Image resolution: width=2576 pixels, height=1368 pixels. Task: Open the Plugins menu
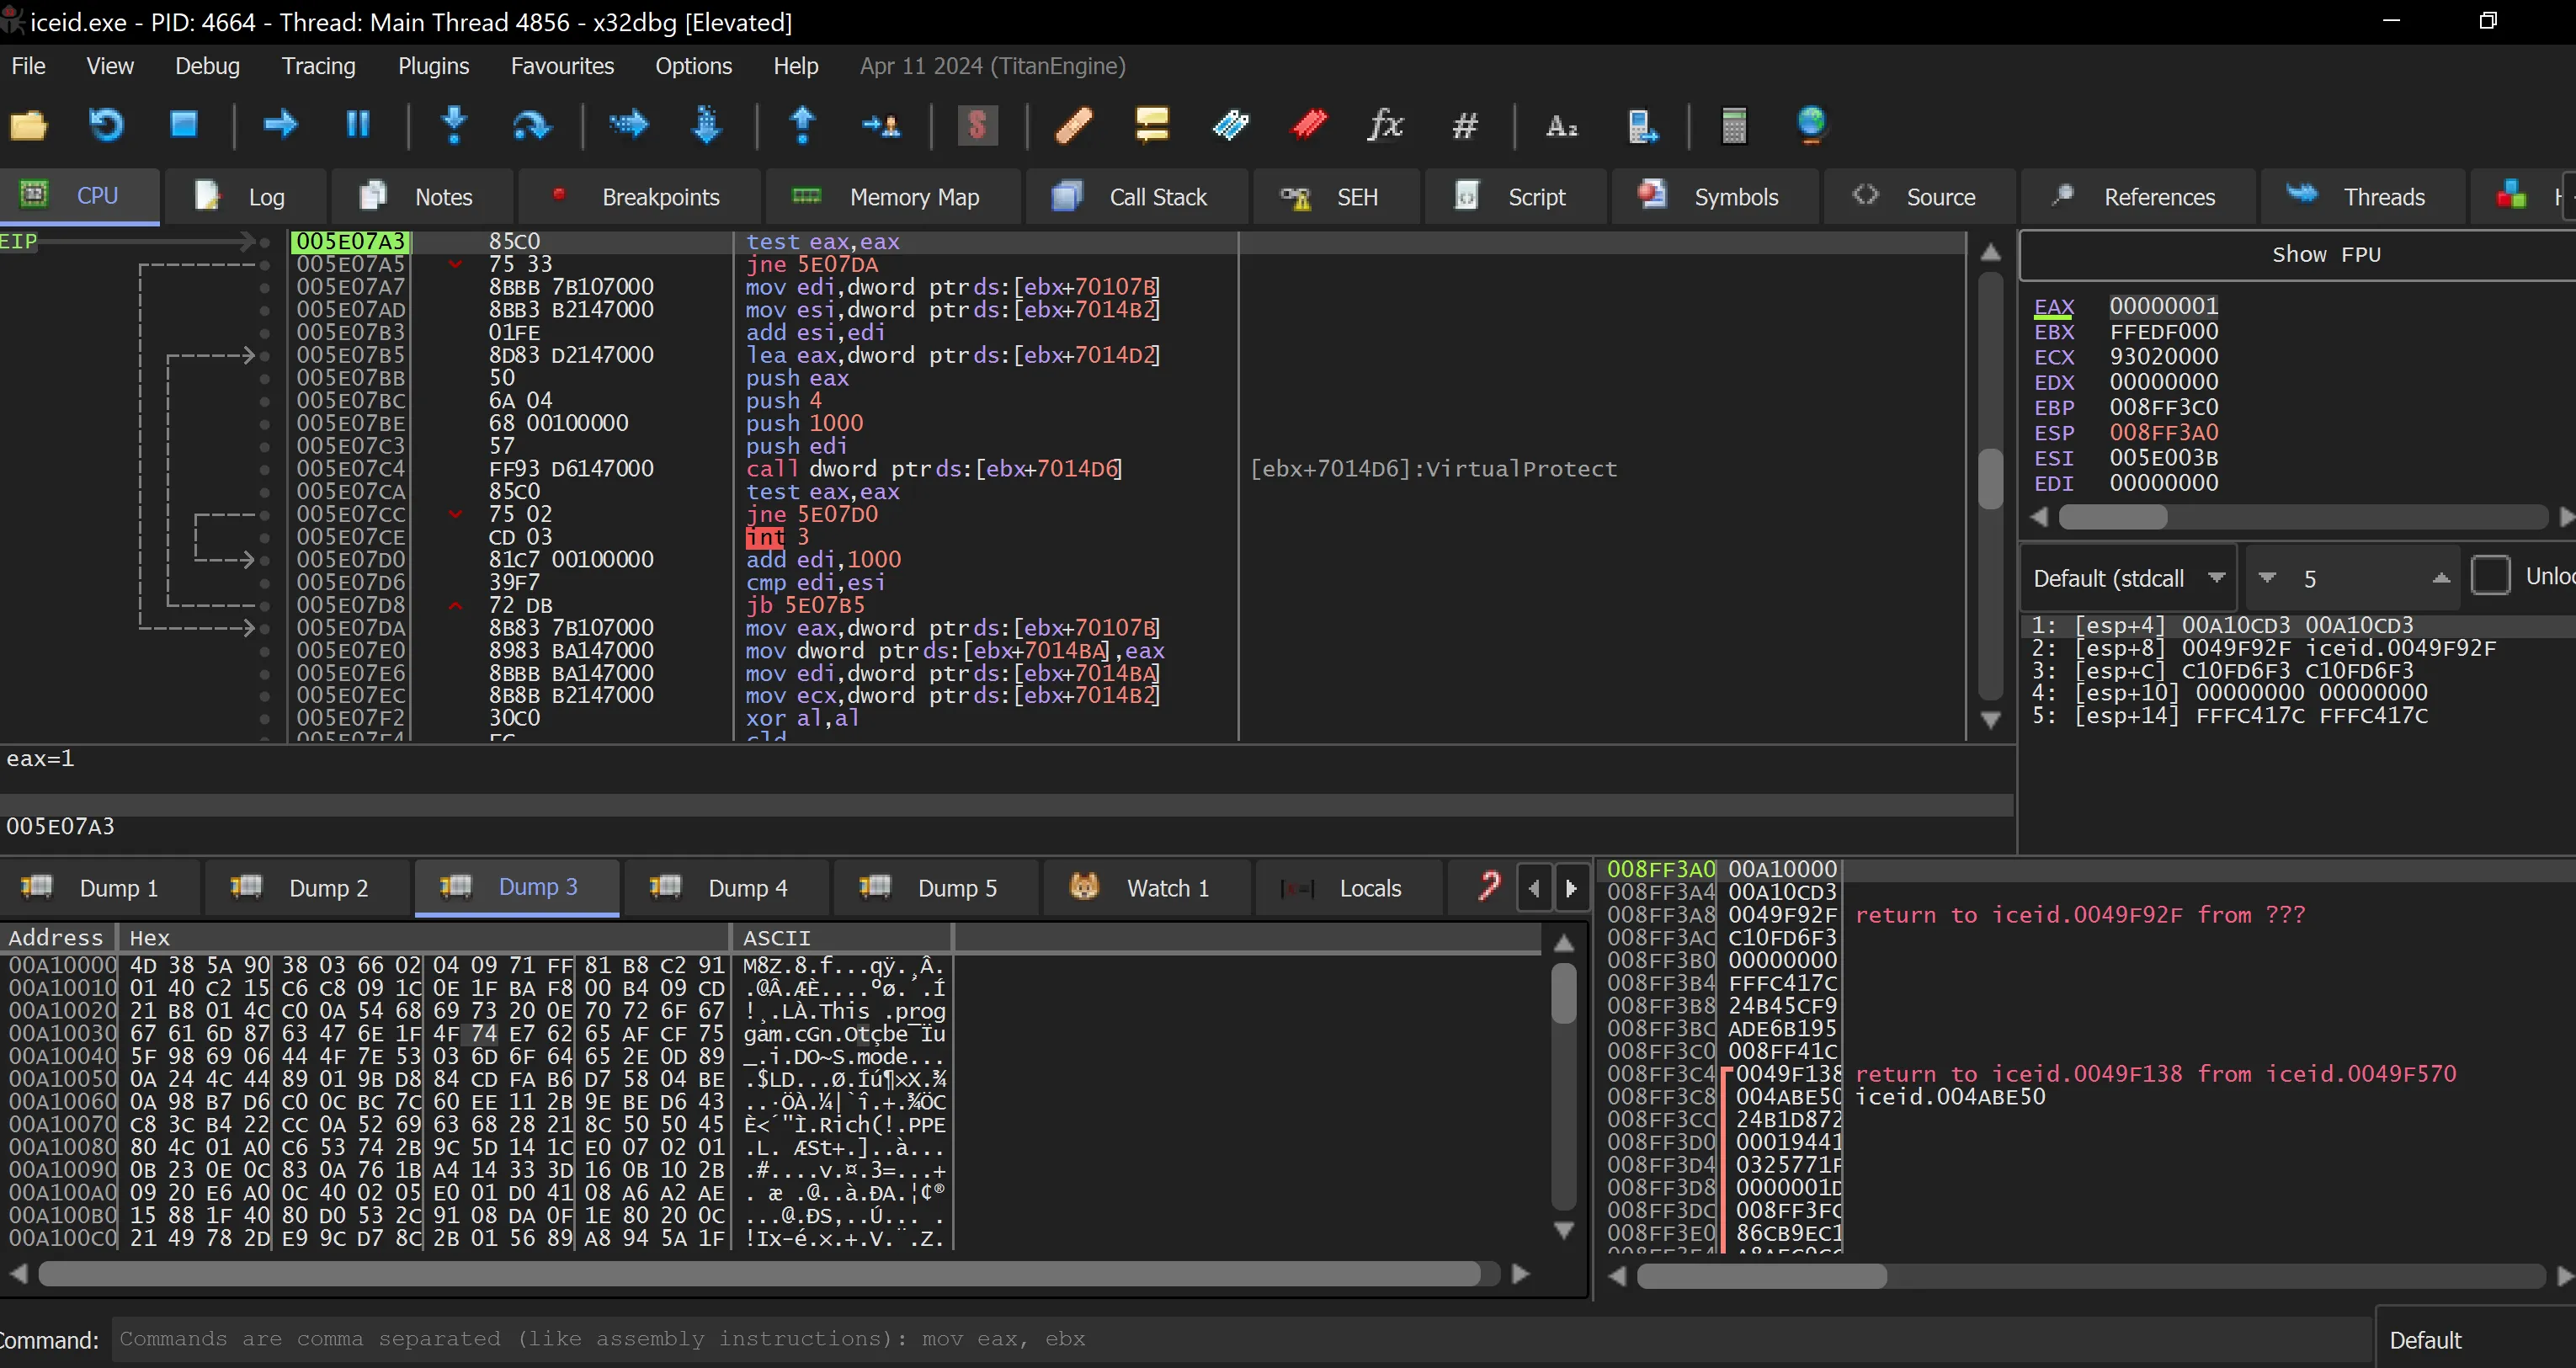[x=433, y=66]
